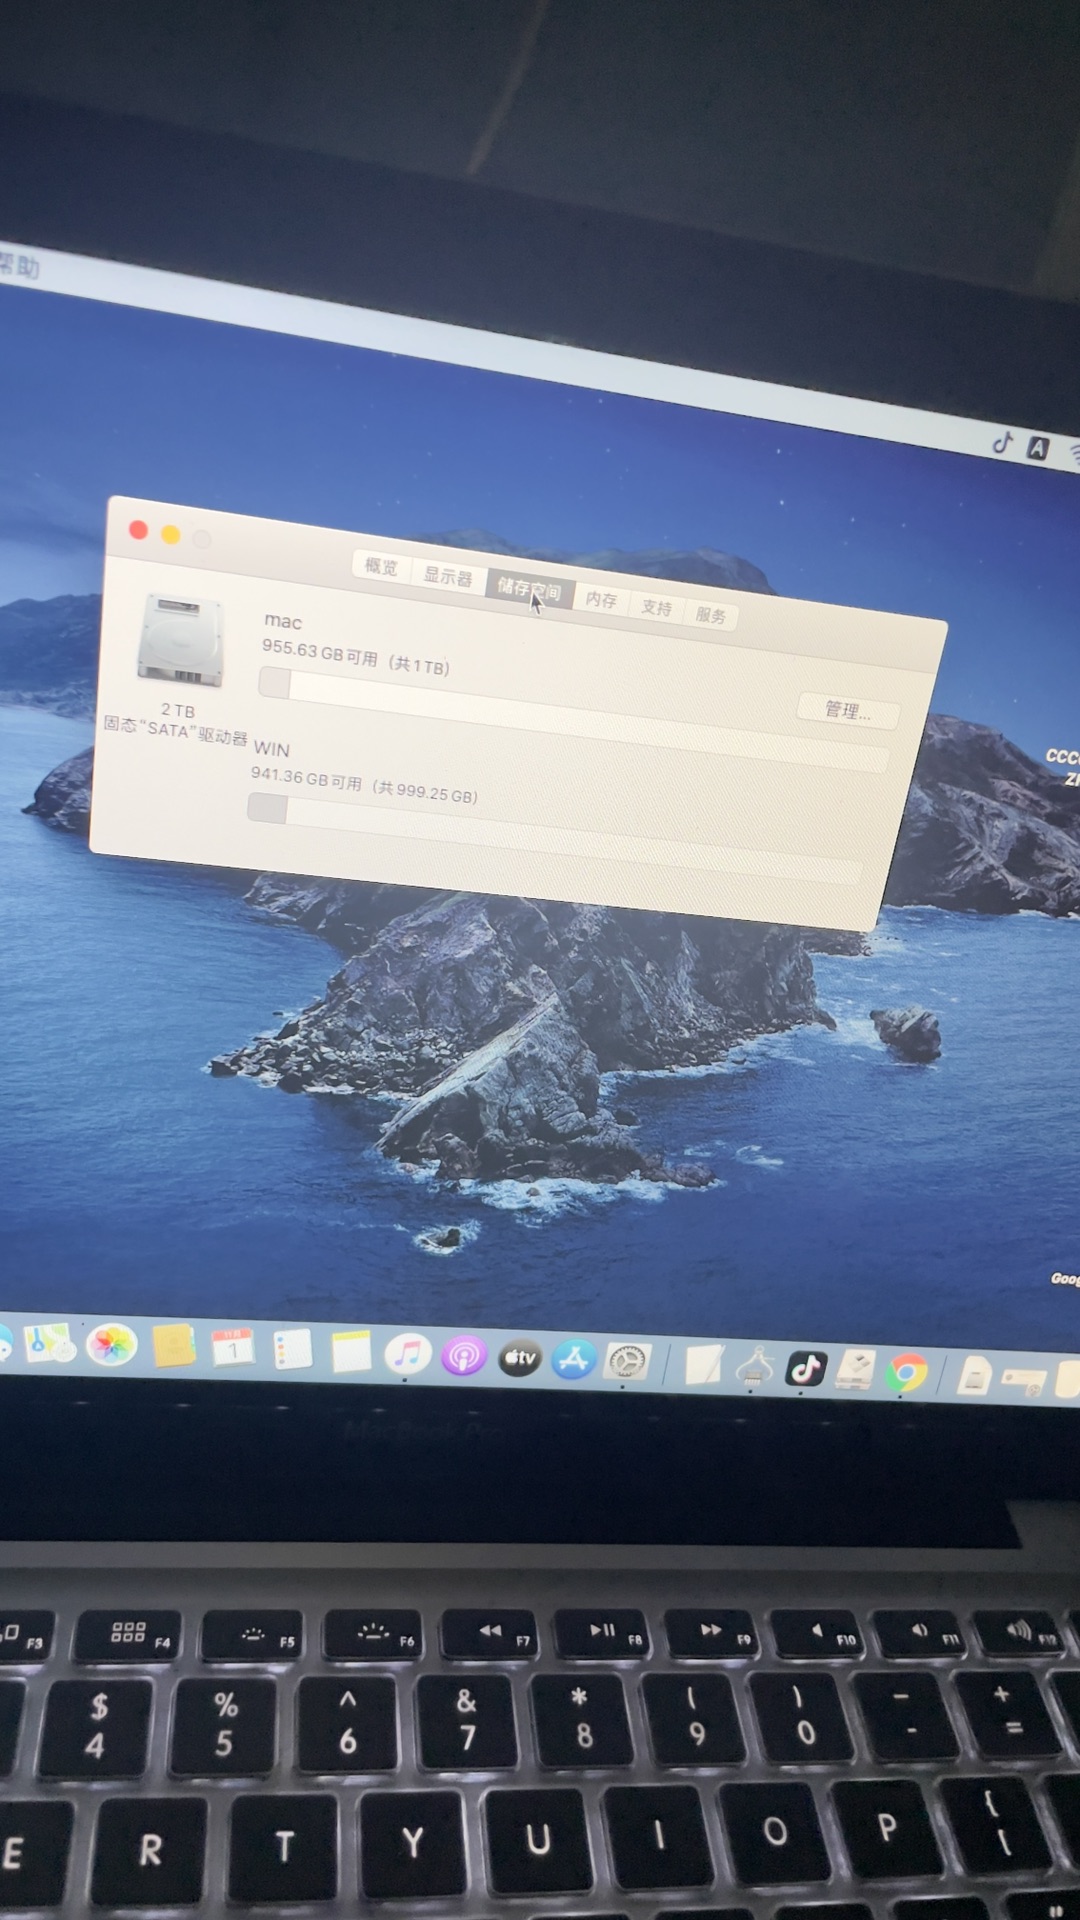
Task: Click the 管理... (Manage) button
Action: [847, 711]
